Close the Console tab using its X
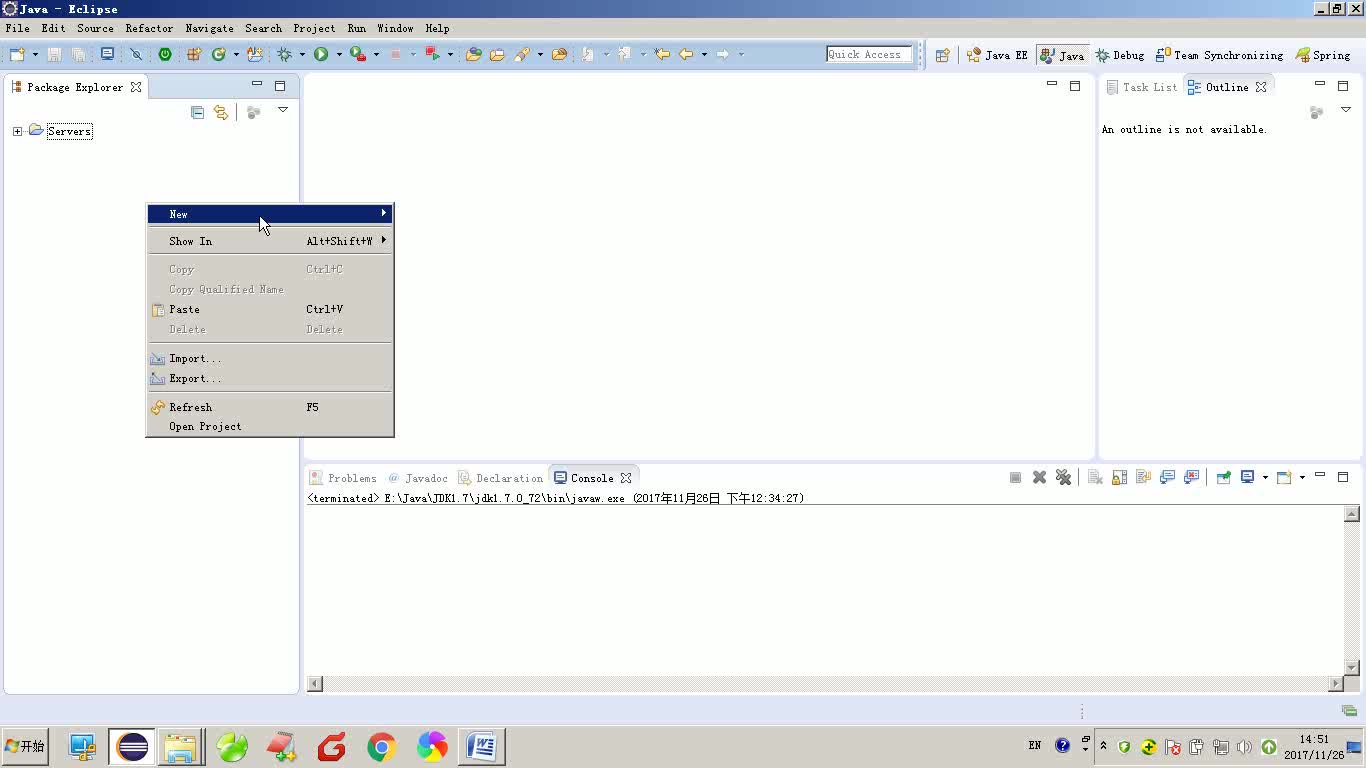This screenshot has height=768, width=1366. click(x=626, y=478)
